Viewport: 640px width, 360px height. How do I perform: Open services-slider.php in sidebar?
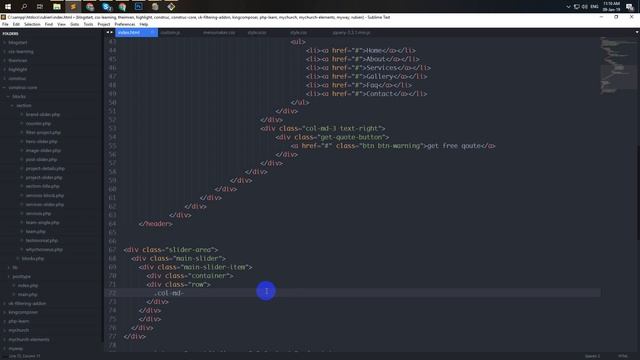tap(44, 204)
